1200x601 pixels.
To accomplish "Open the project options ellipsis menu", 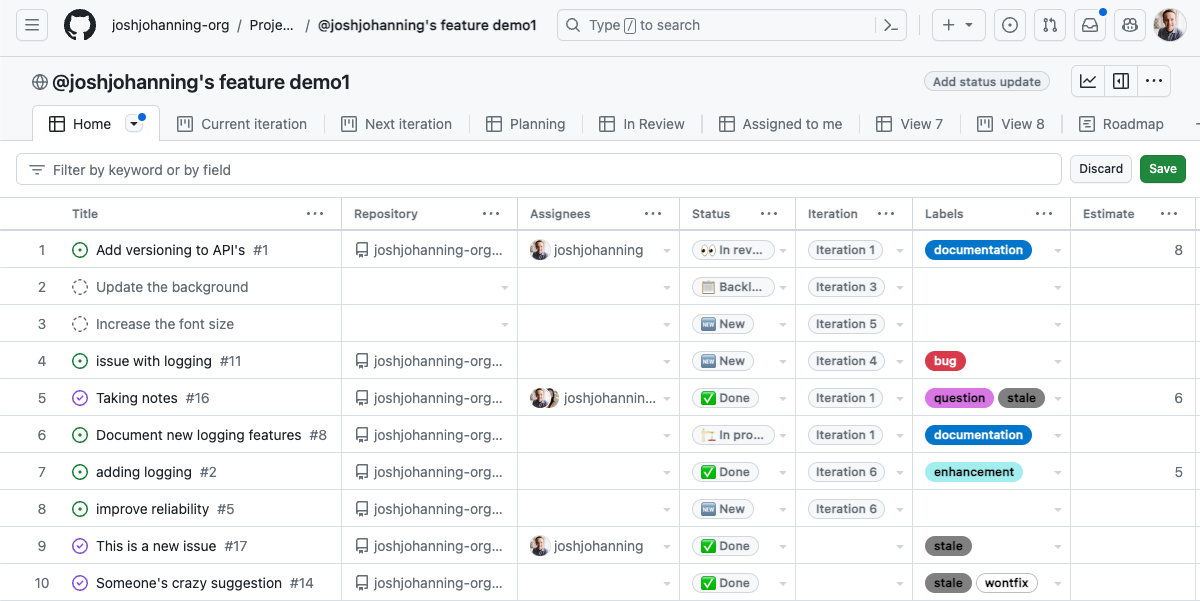I will 1154,81.
